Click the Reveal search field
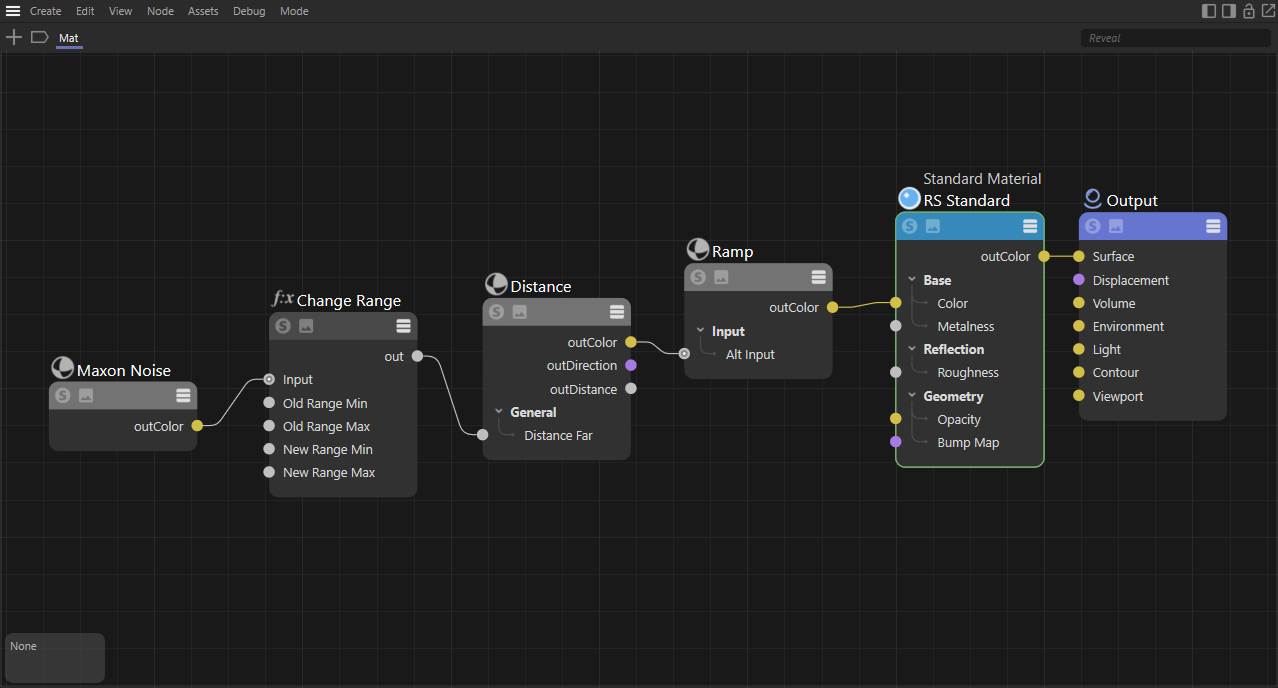The height and width of the screenshot is (688, 1278). (x=1175, y=38)
